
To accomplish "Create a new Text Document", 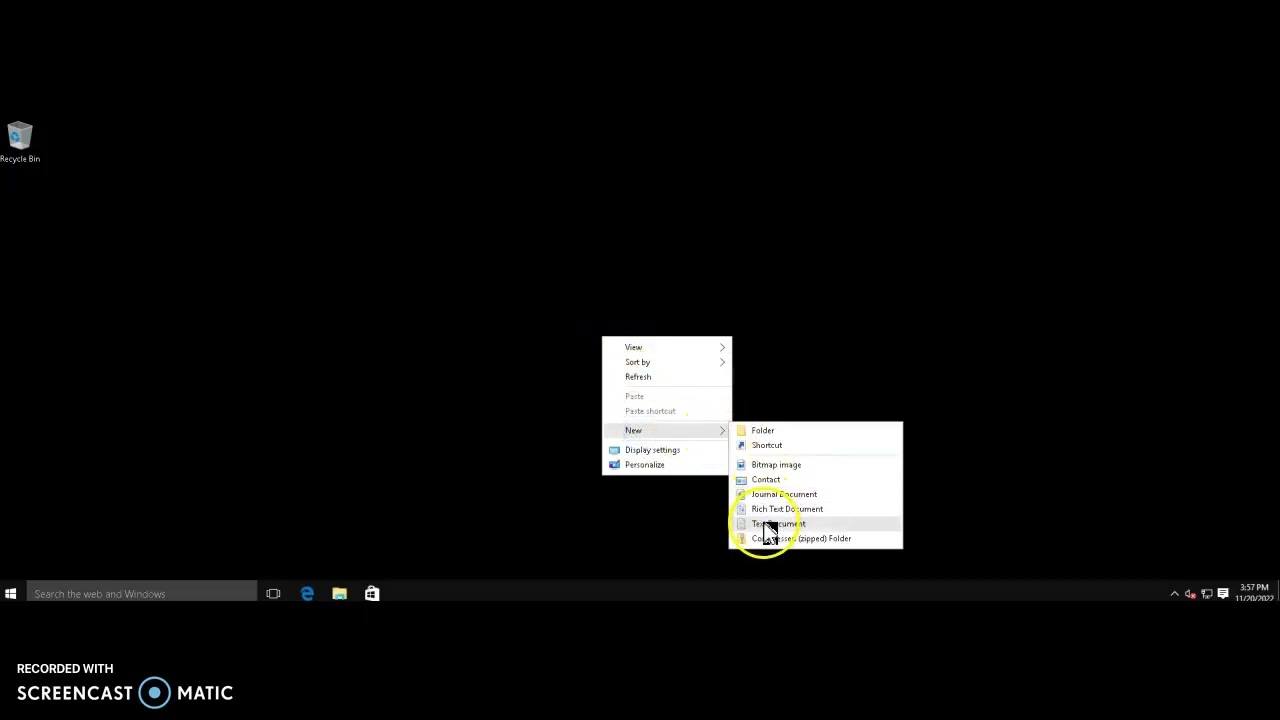I will click(816, 524).
